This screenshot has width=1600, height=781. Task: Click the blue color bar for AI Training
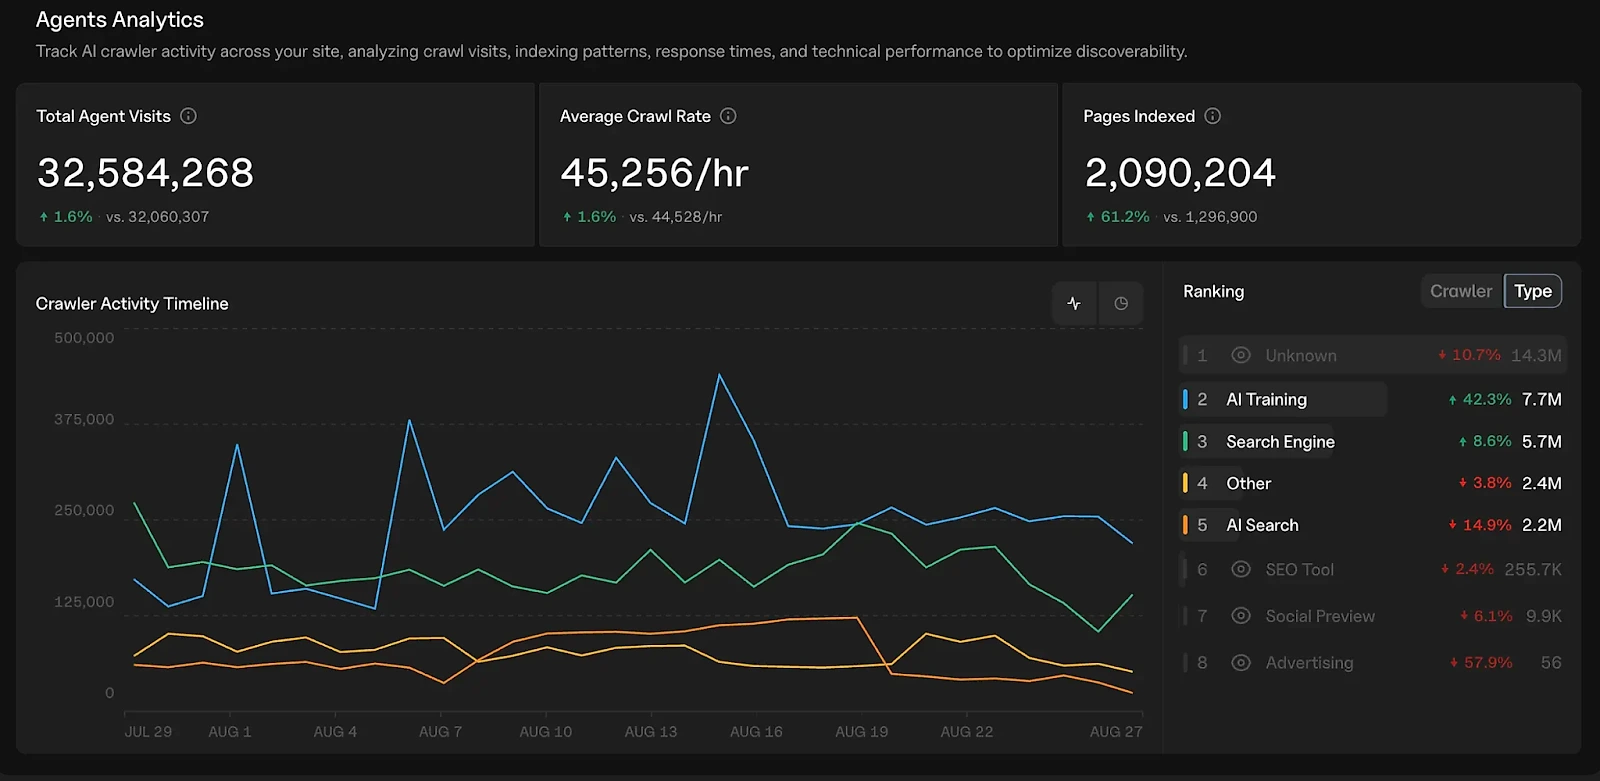click(1185, 399)
